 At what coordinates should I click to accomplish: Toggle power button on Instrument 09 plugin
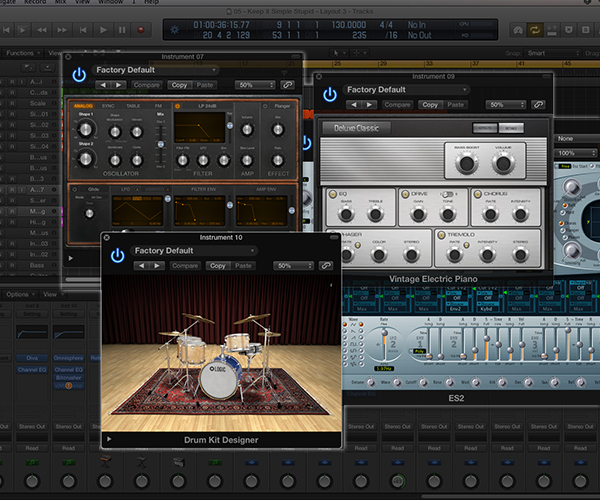(329, 94)
